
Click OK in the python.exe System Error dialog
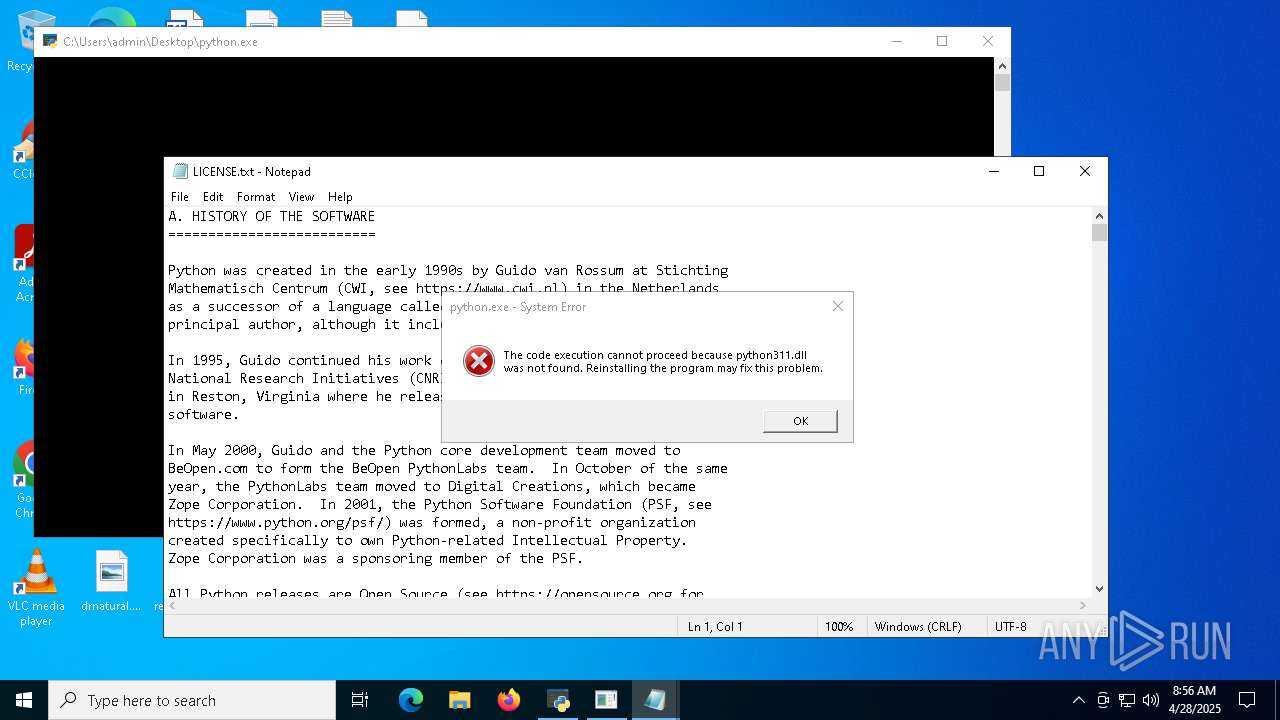coord(800,421)
